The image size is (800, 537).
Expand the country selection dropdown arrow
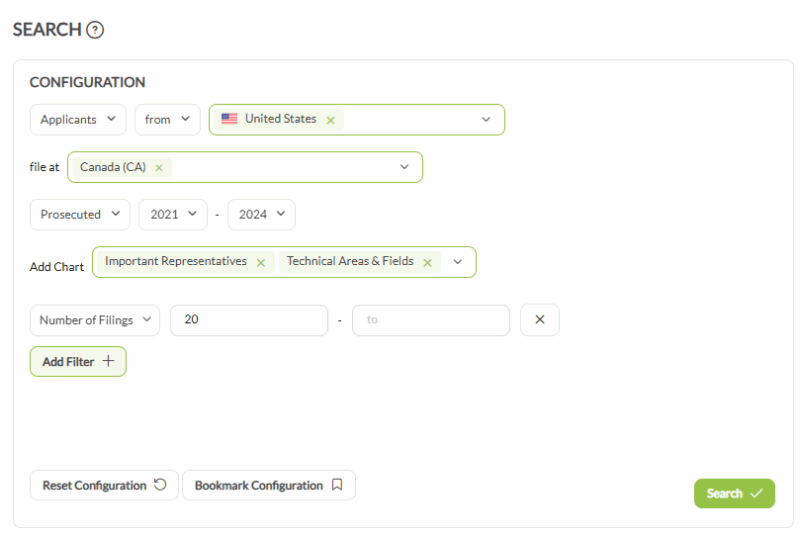coord(486,120)
